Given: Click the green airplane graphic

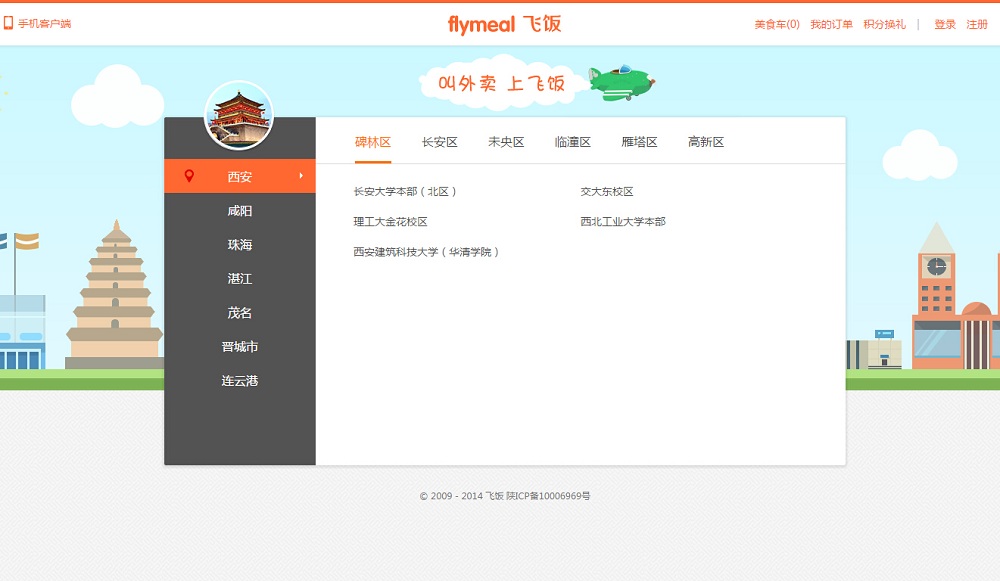Looking at the screenshot, I should click(x=621, y=83).
